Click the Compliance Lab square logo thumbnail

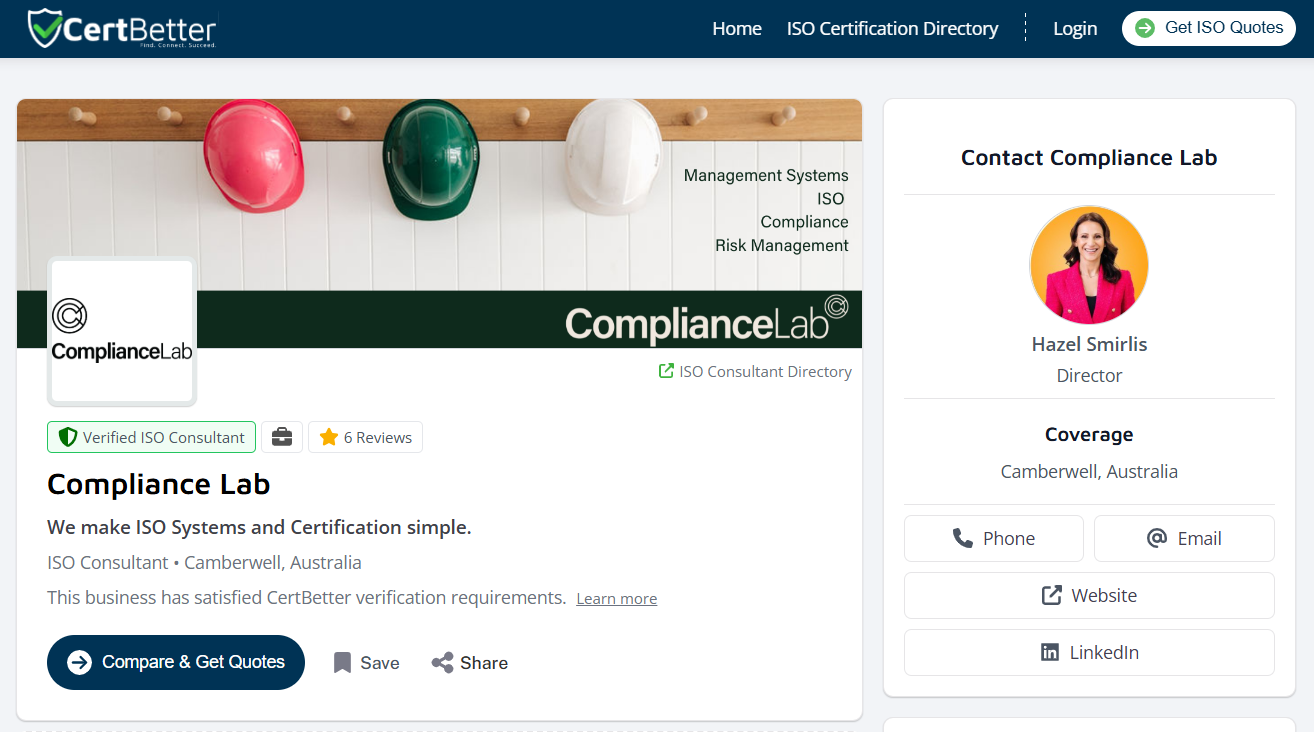point(122,332)
